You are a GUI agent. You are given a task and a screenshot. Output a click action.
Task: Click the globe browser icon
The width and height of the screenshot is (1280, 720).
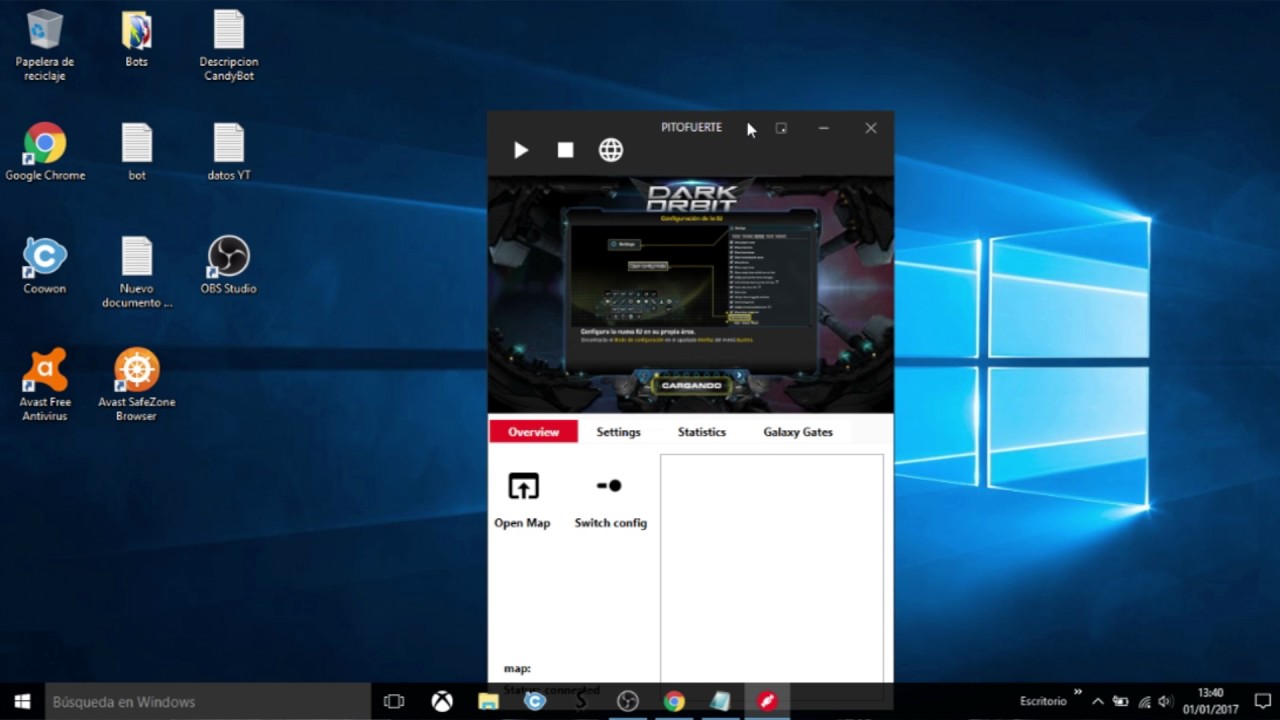pyautogui.click(x=611, y=150)
